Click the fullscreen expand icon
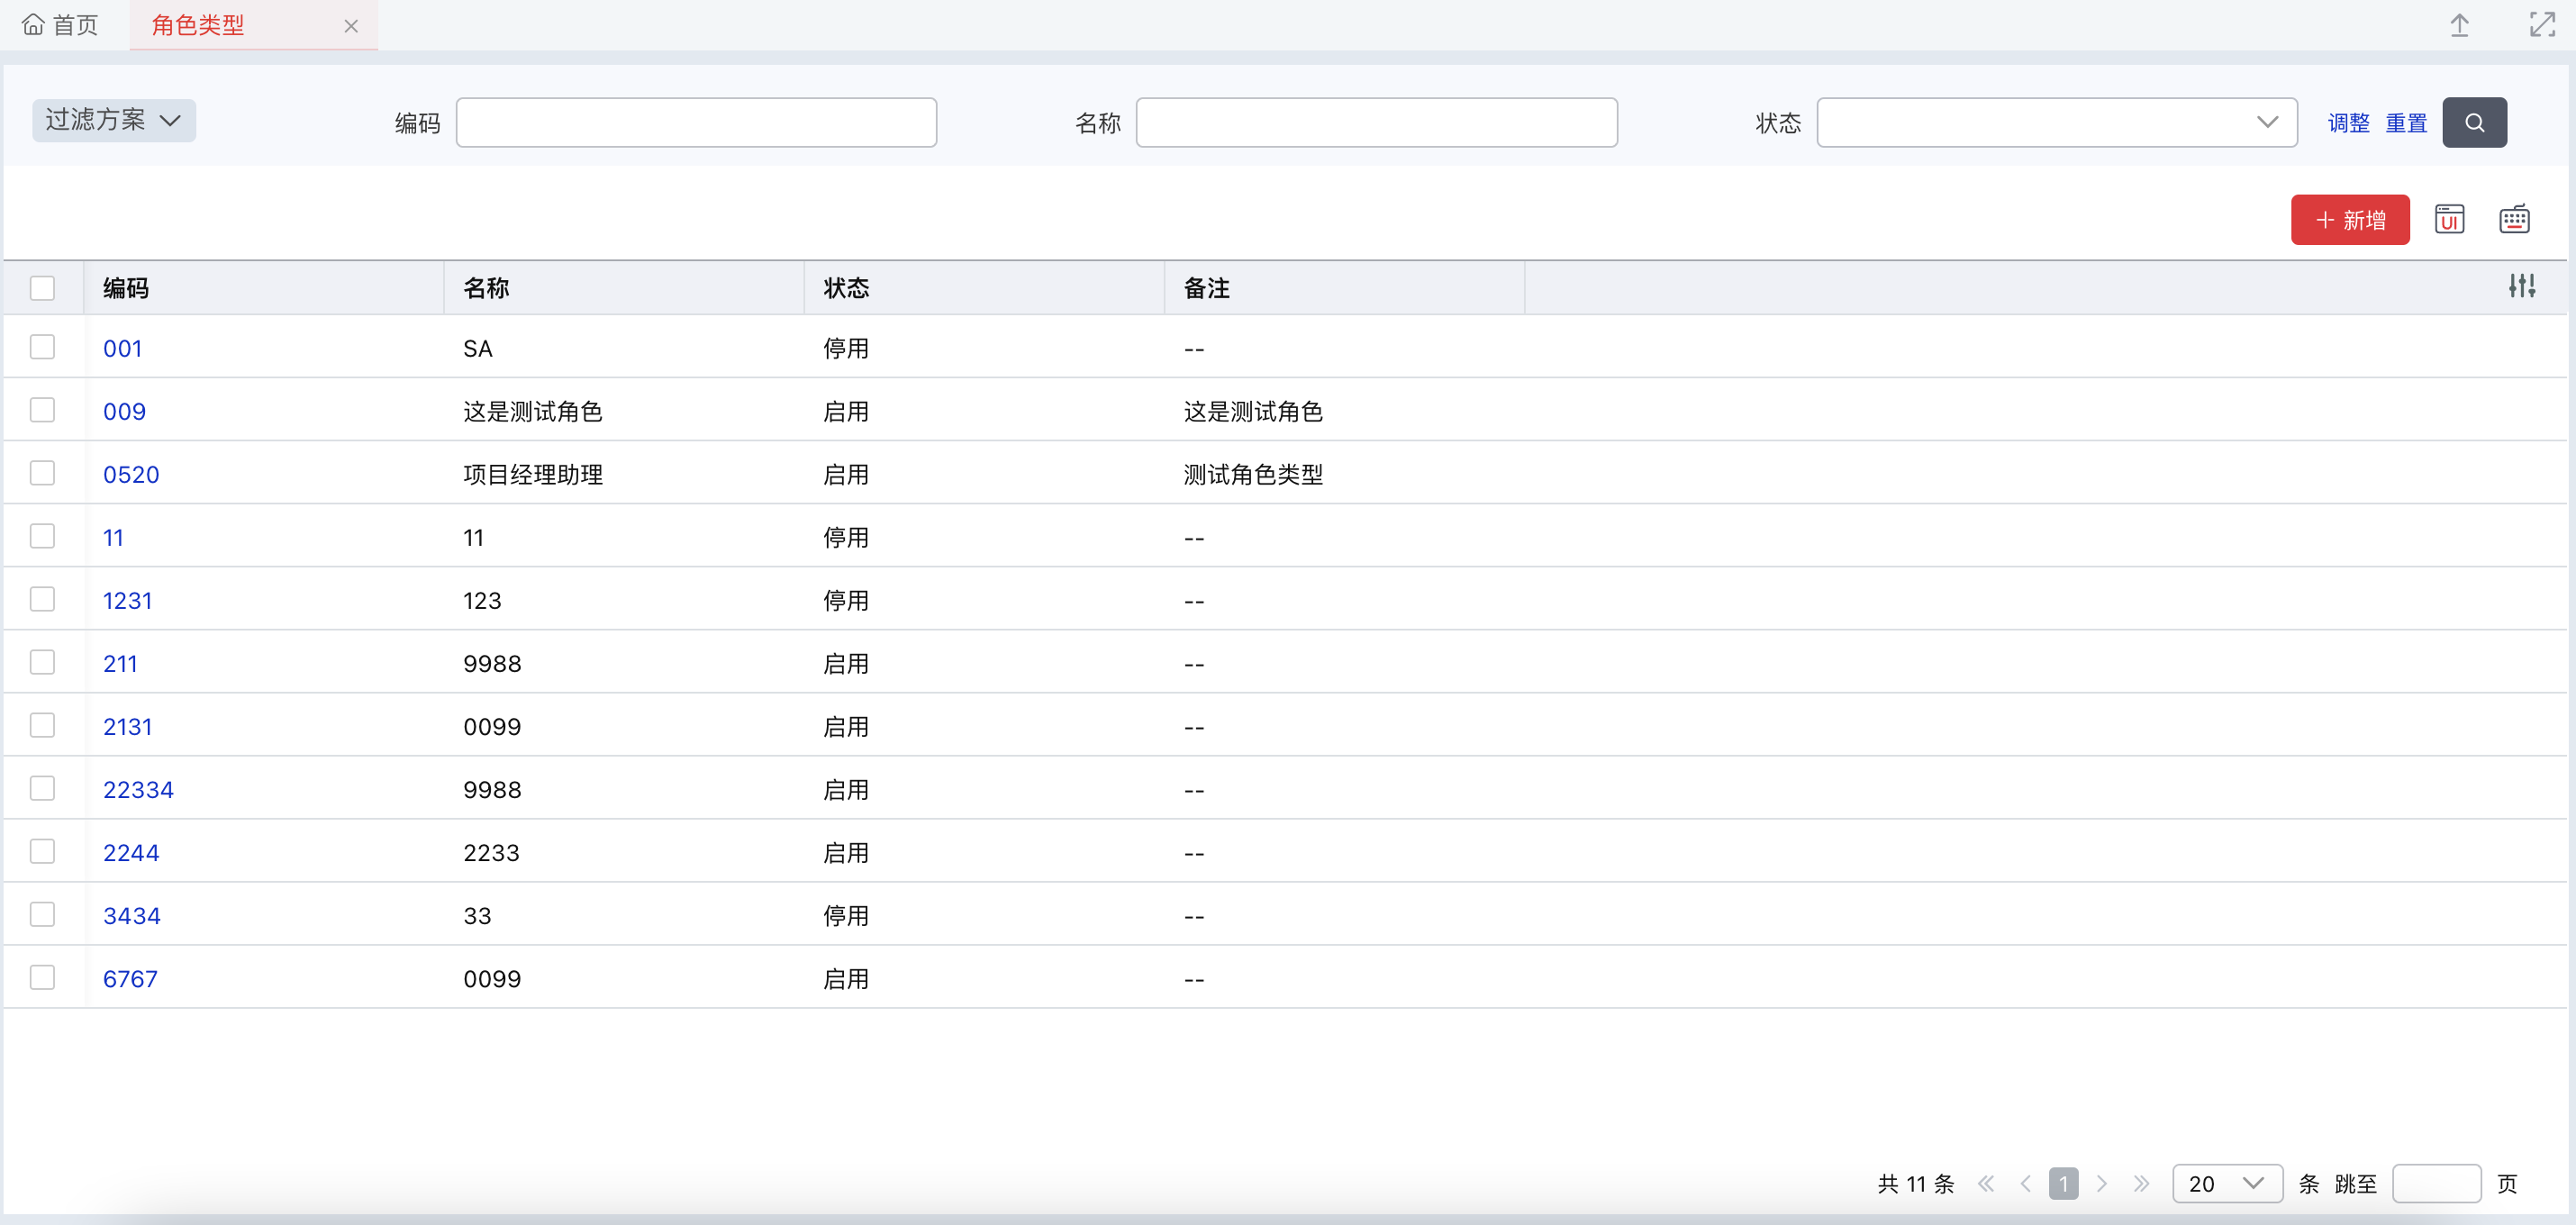2576x1225 pixels. coord(2542,25)
